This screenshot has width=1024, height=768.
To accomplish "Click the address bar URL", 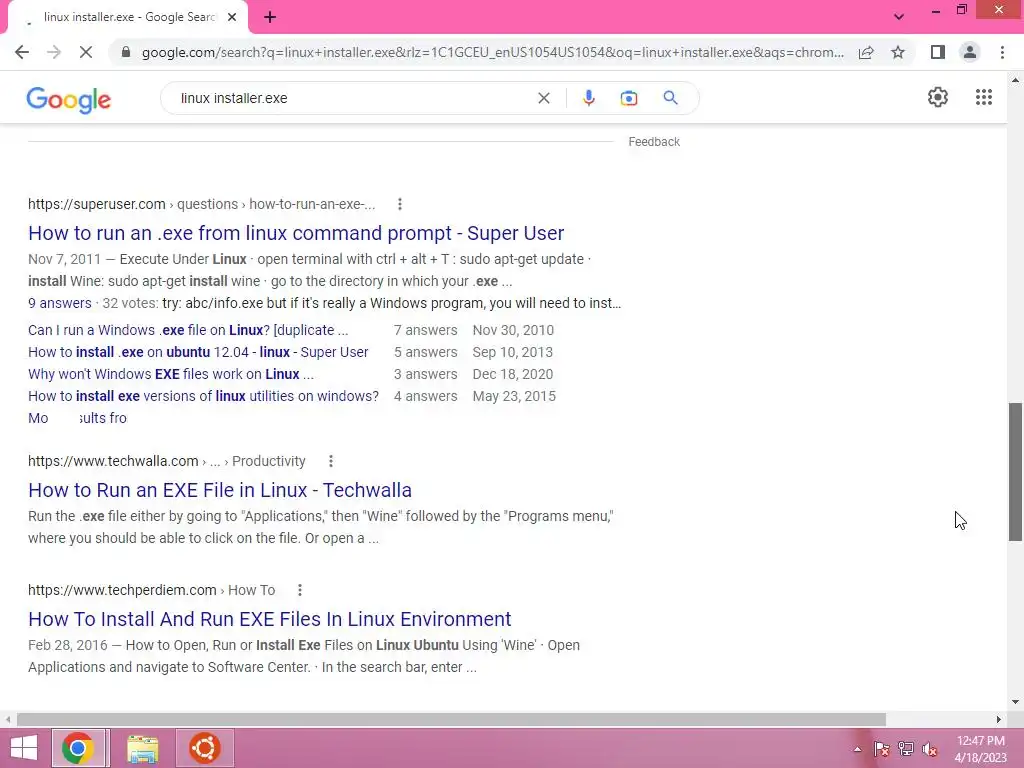I will coord(493,52).
